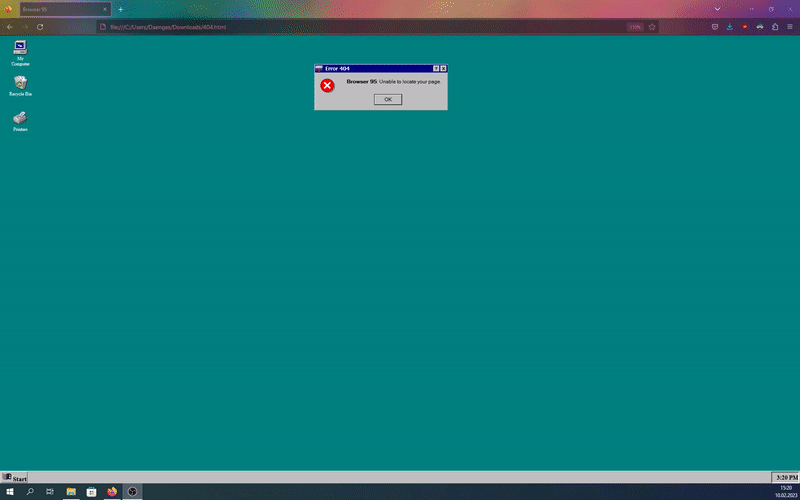Expand the list all tabs chevron
Screen dimensions: 800x500
[x=717, y=9]
